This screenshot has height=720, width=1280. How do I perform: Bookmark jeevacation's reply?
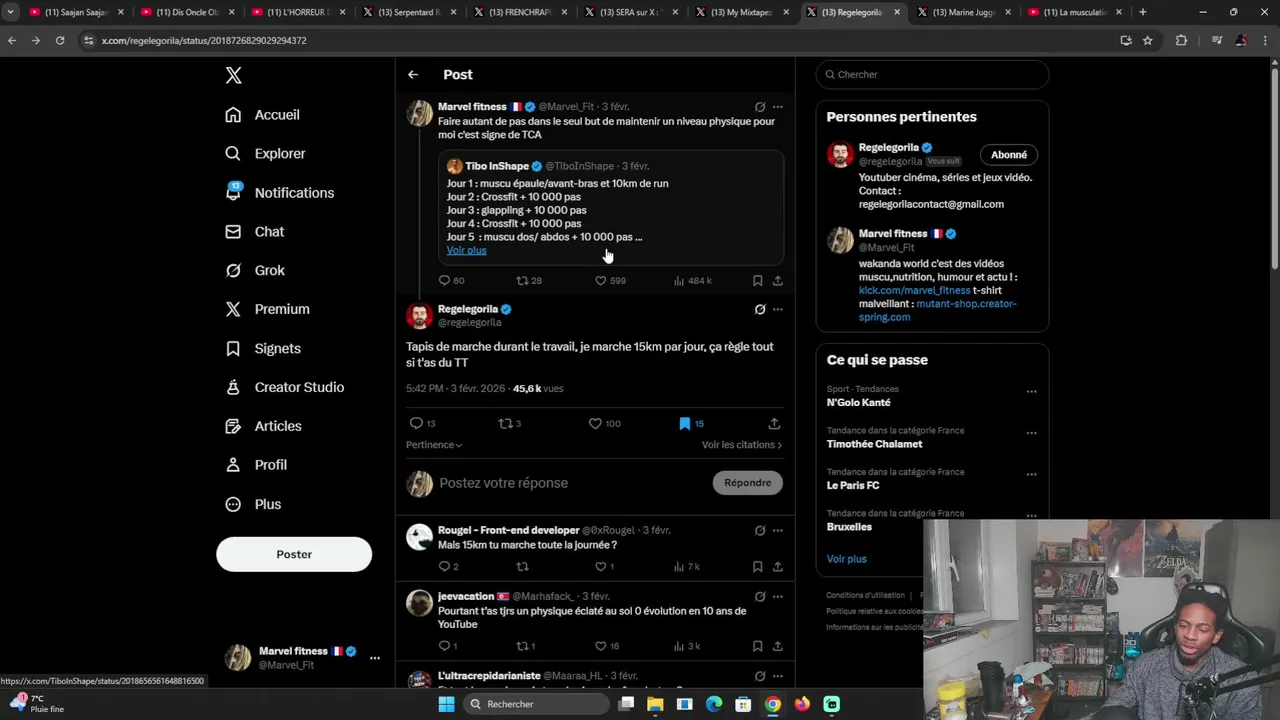click(758, 647)
